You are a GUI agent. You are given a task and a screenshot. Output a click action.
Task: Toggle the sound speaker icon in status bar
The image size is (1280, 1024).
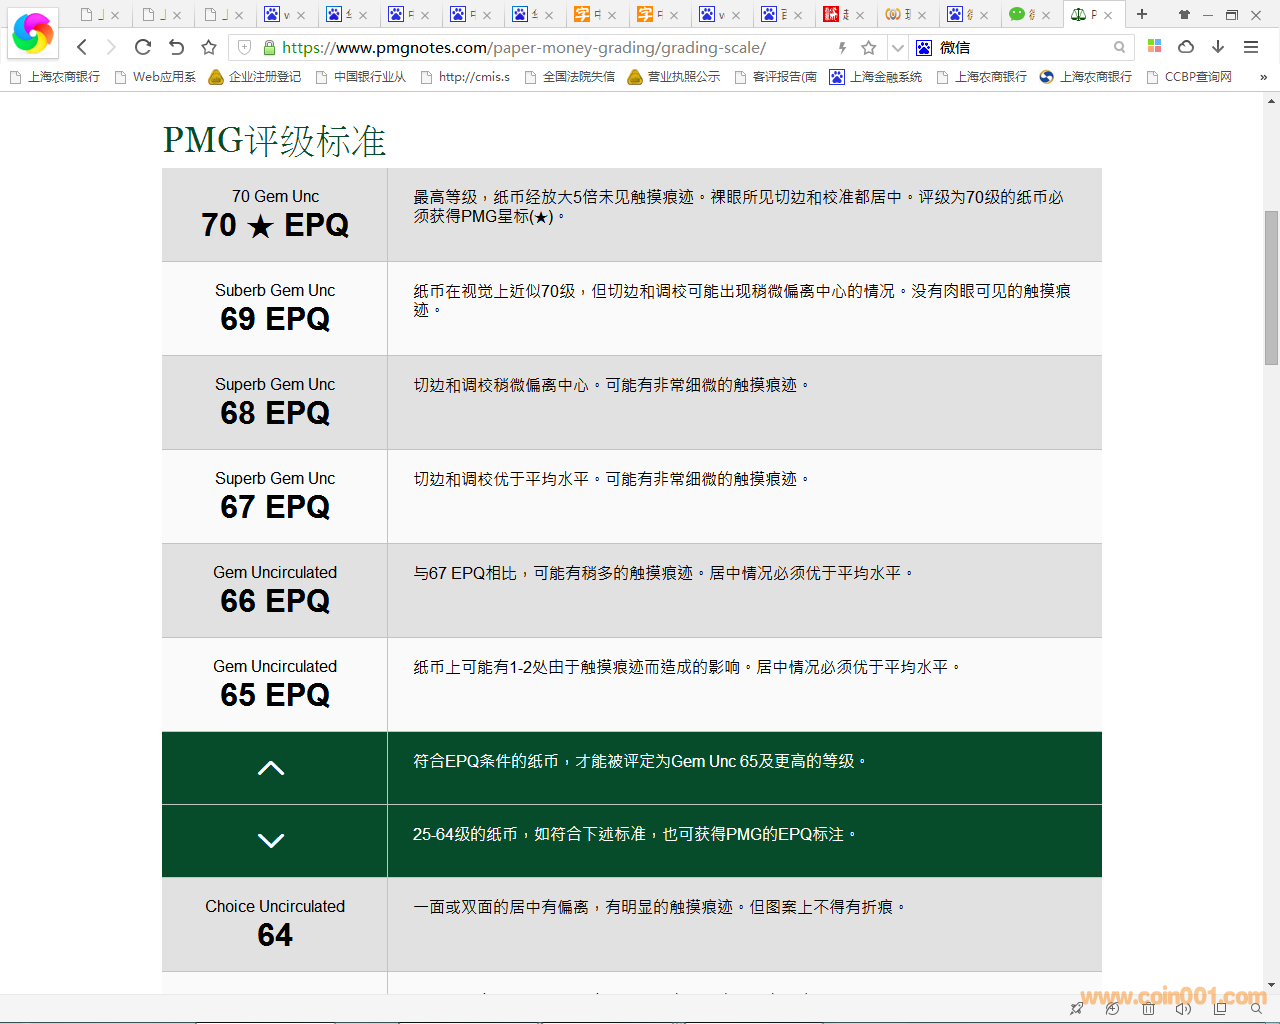point(1184,1009)
